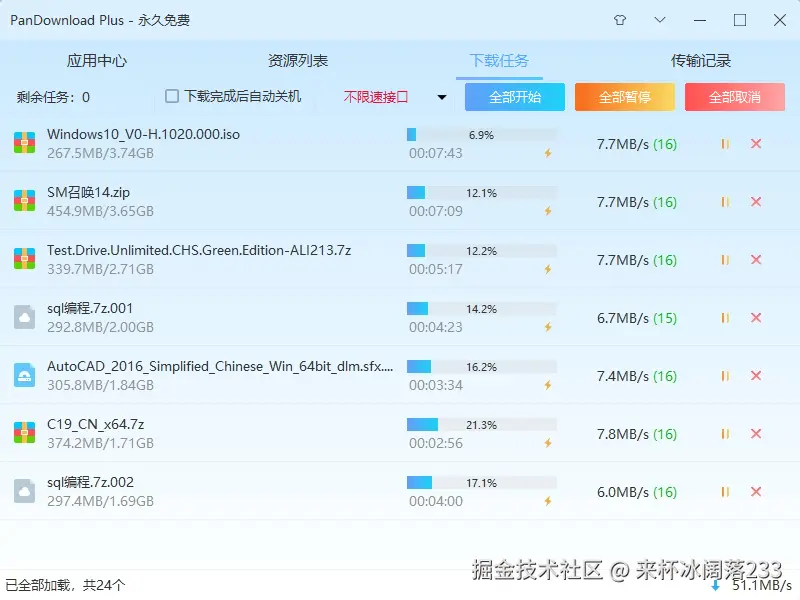Cancel the Windows10_V0-H.1020.000.iso download

pyautogui.click(x=756, y=144)
